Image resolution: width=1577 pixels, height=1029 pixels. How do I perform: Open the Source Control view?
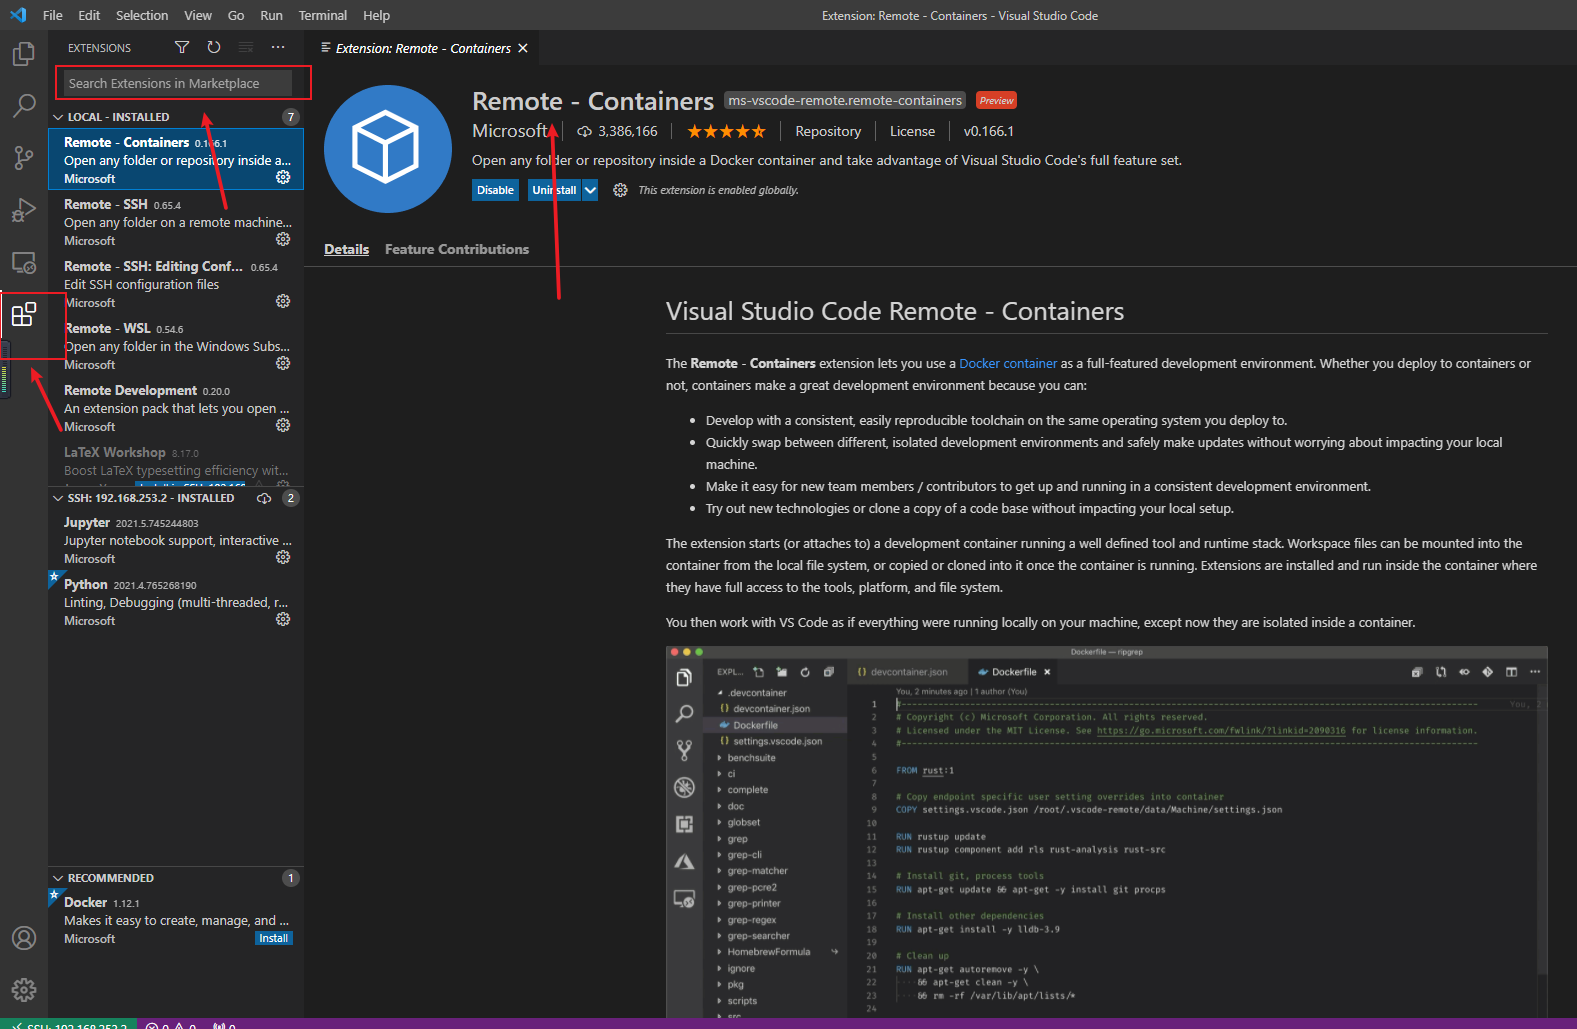click(24, 158)
